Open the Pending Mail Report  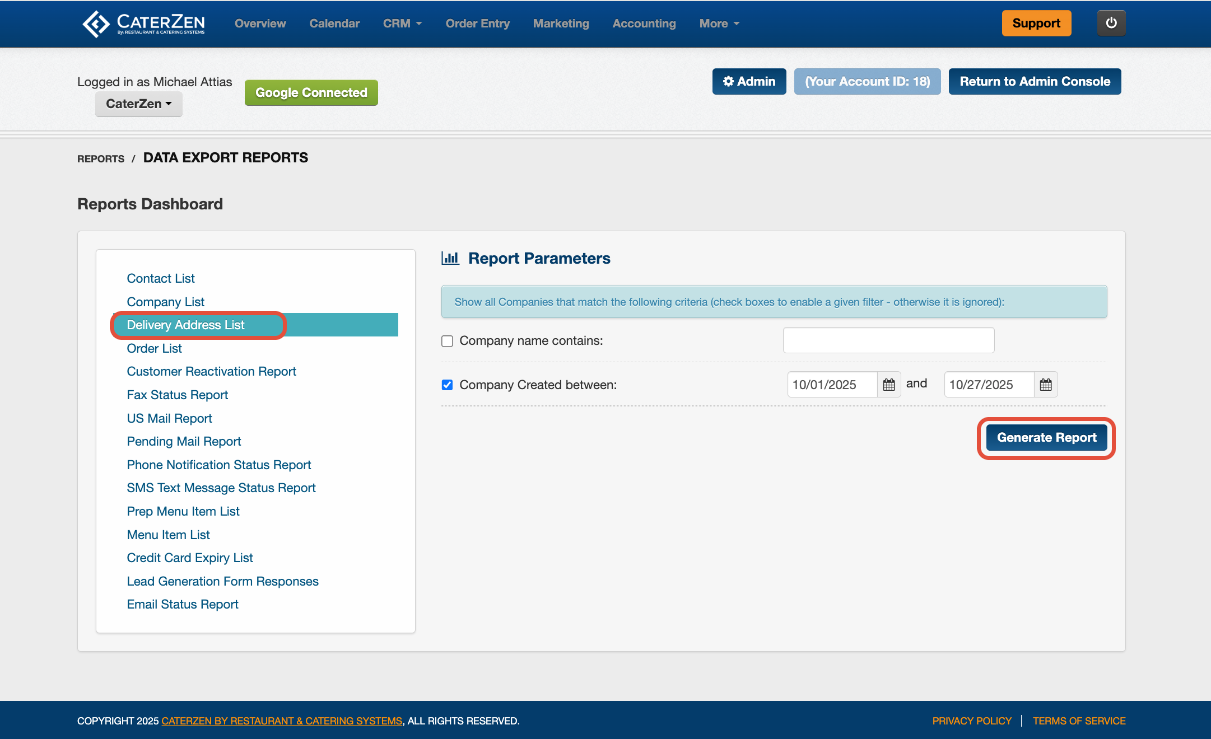coord(184,442)
